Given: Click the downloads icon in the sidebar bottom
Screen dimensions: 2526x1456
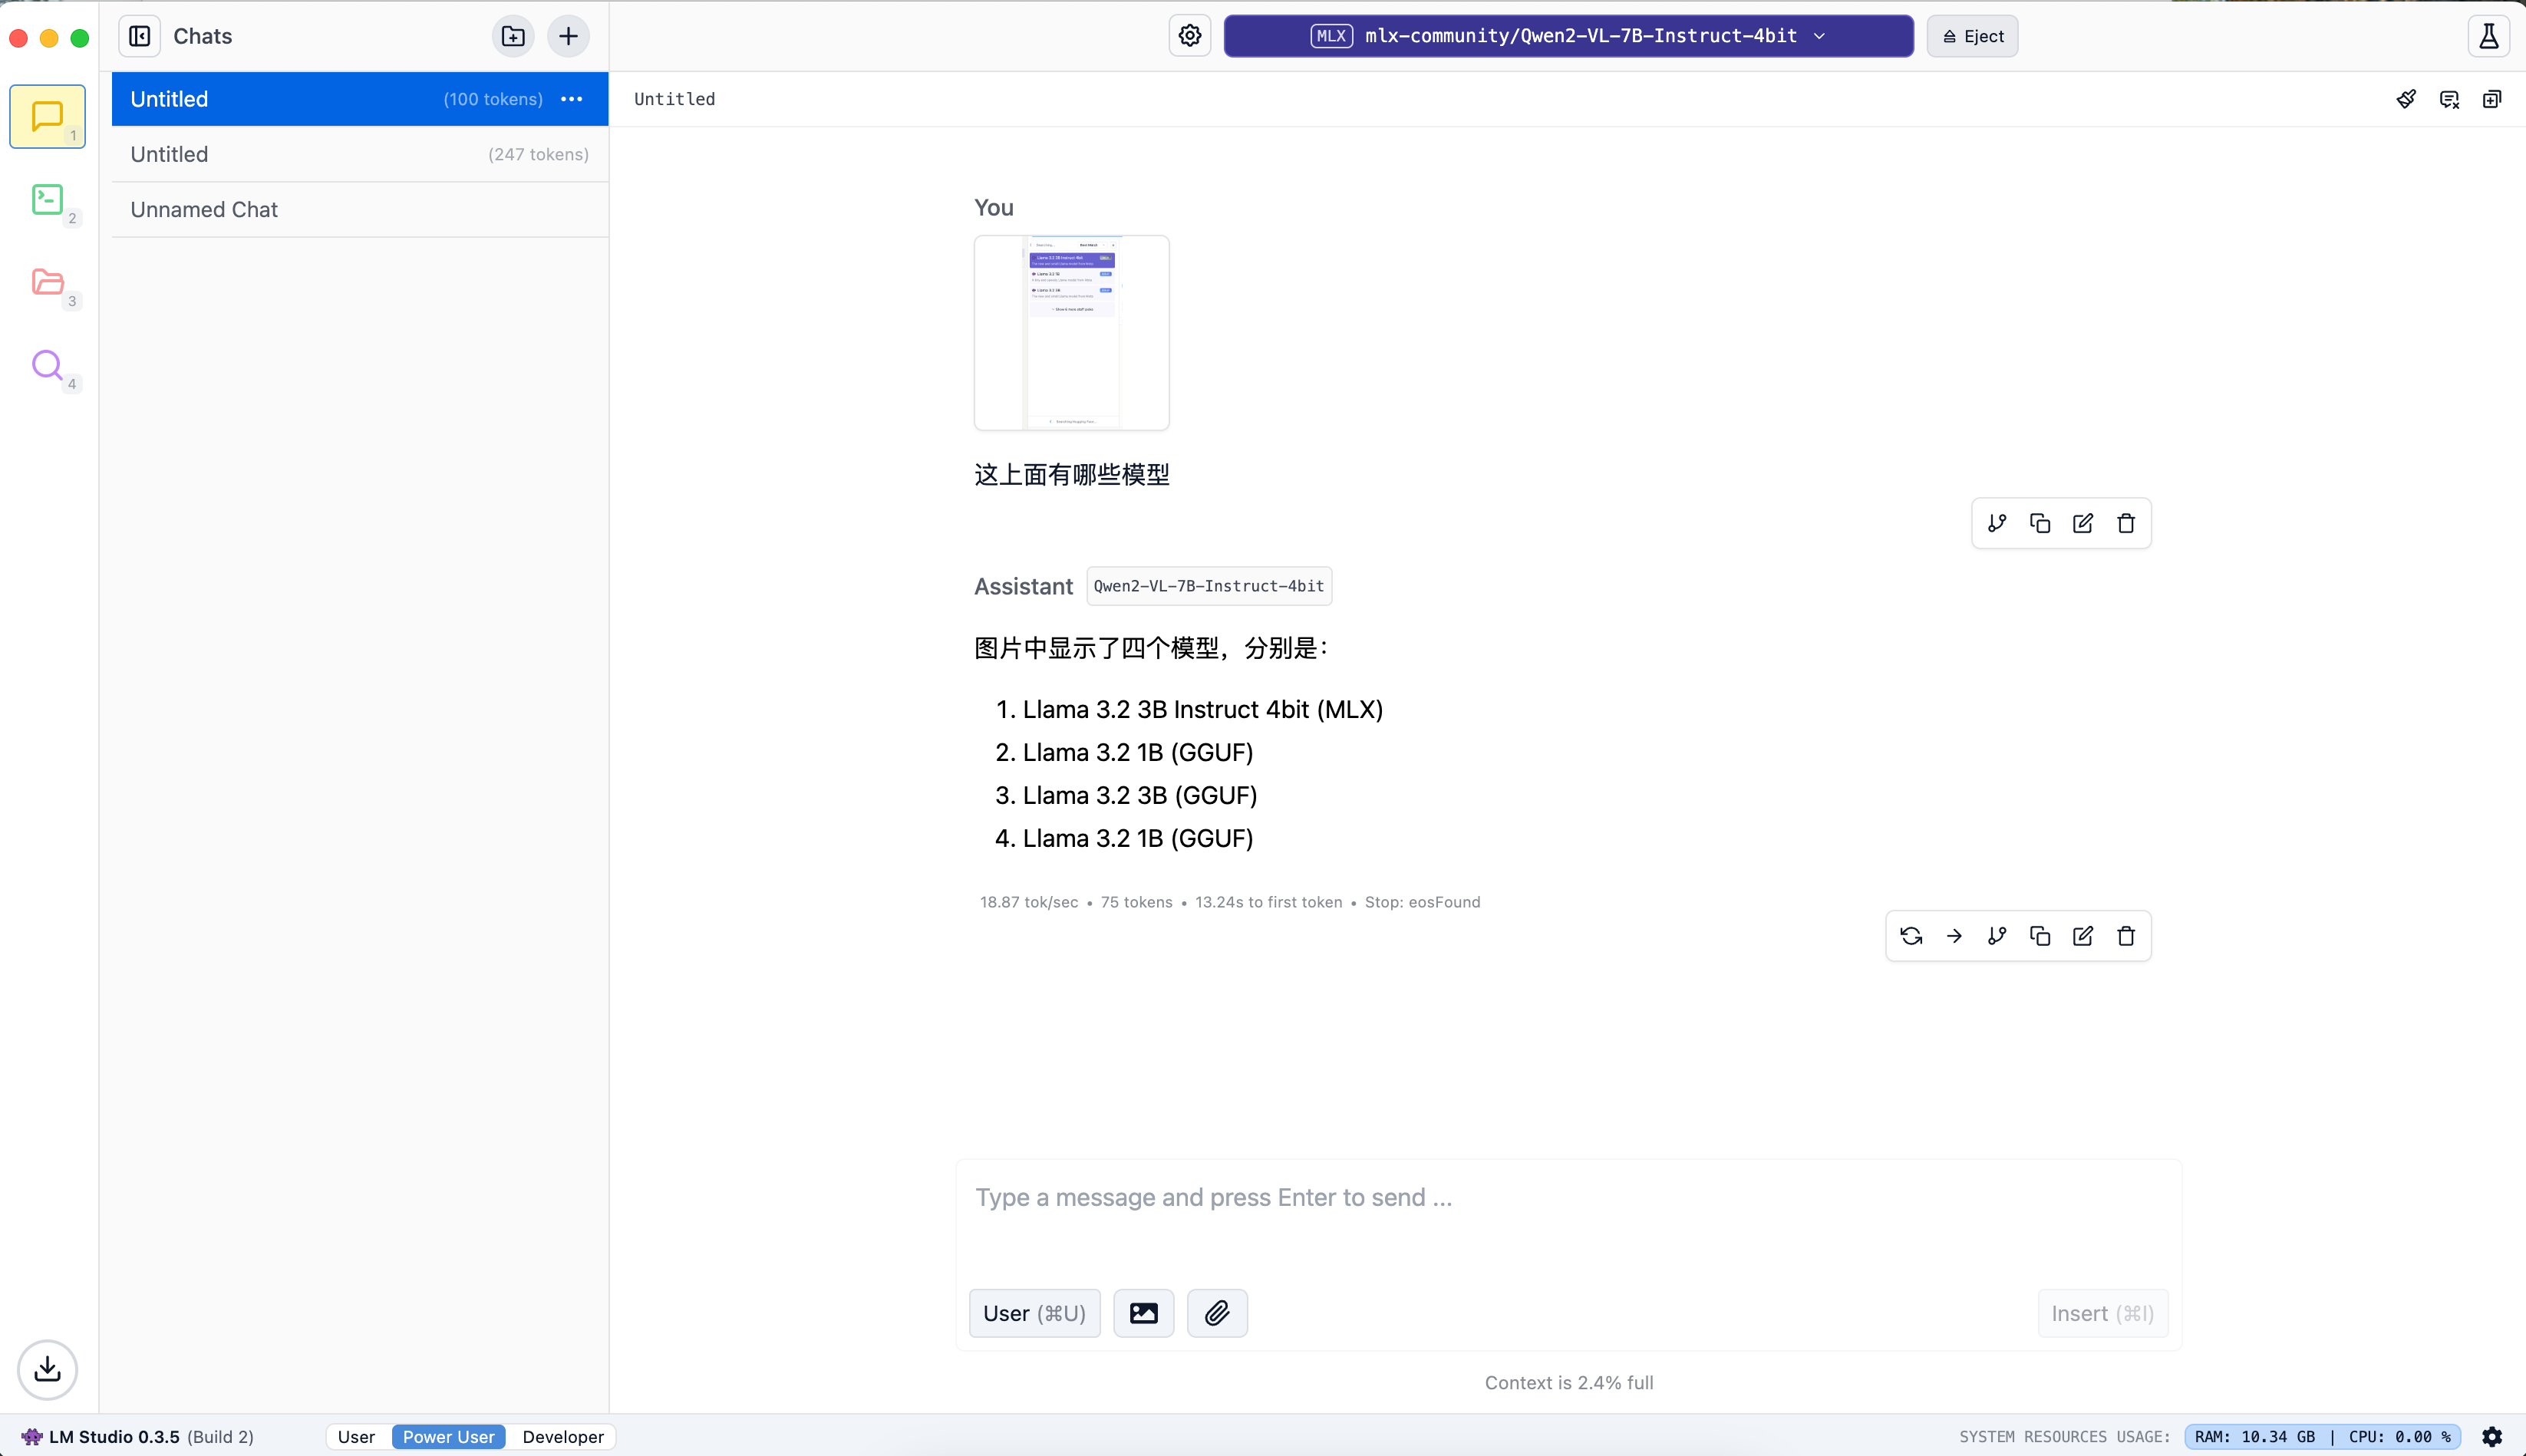Looking at the screenshot, I should (x=47, y=1369).
